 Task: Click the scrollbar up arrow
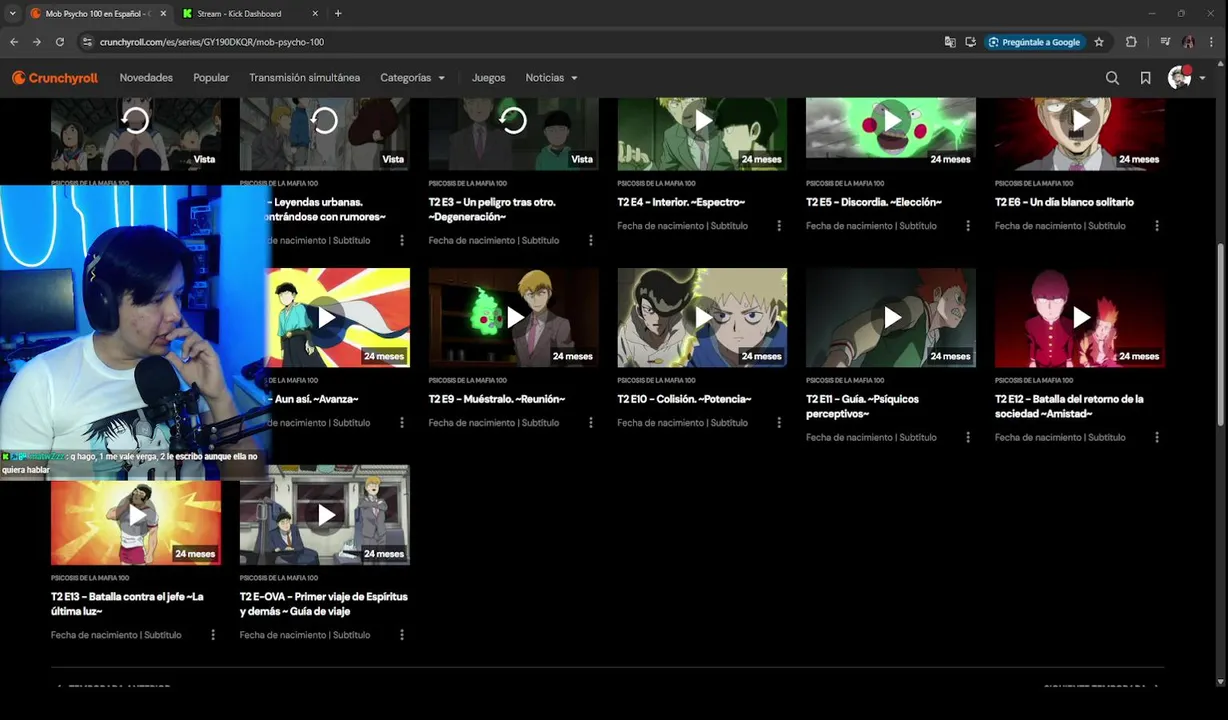1220,62
